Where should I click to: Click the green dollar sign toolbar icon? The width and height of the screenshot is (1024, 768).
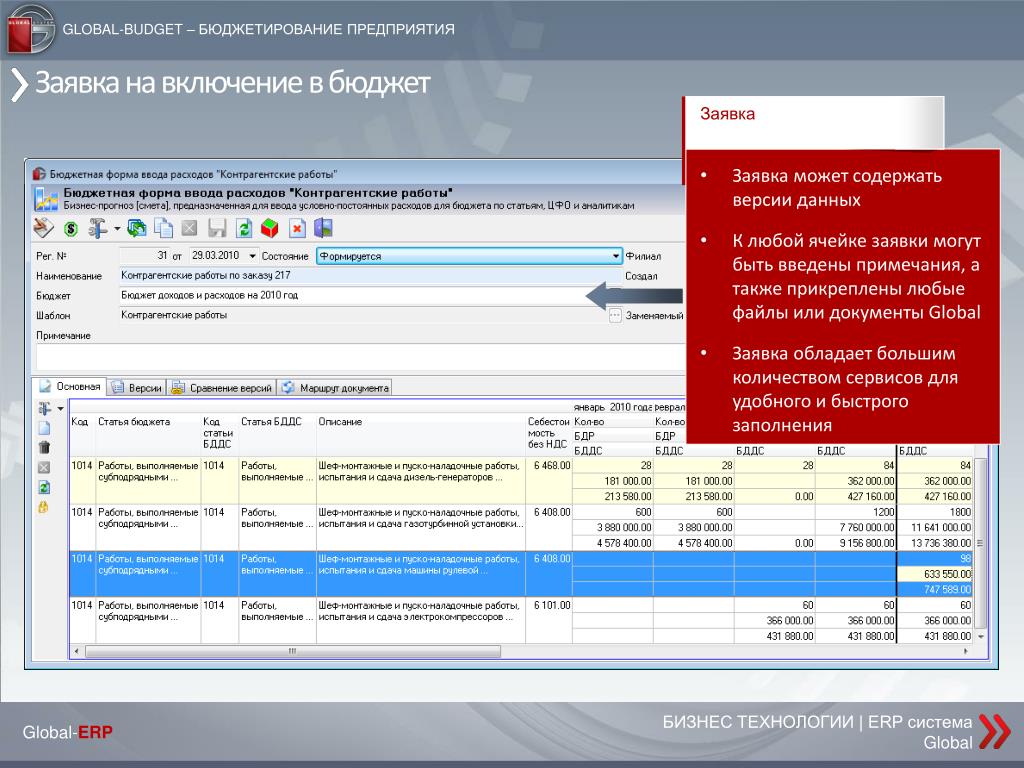click(71, 229)
